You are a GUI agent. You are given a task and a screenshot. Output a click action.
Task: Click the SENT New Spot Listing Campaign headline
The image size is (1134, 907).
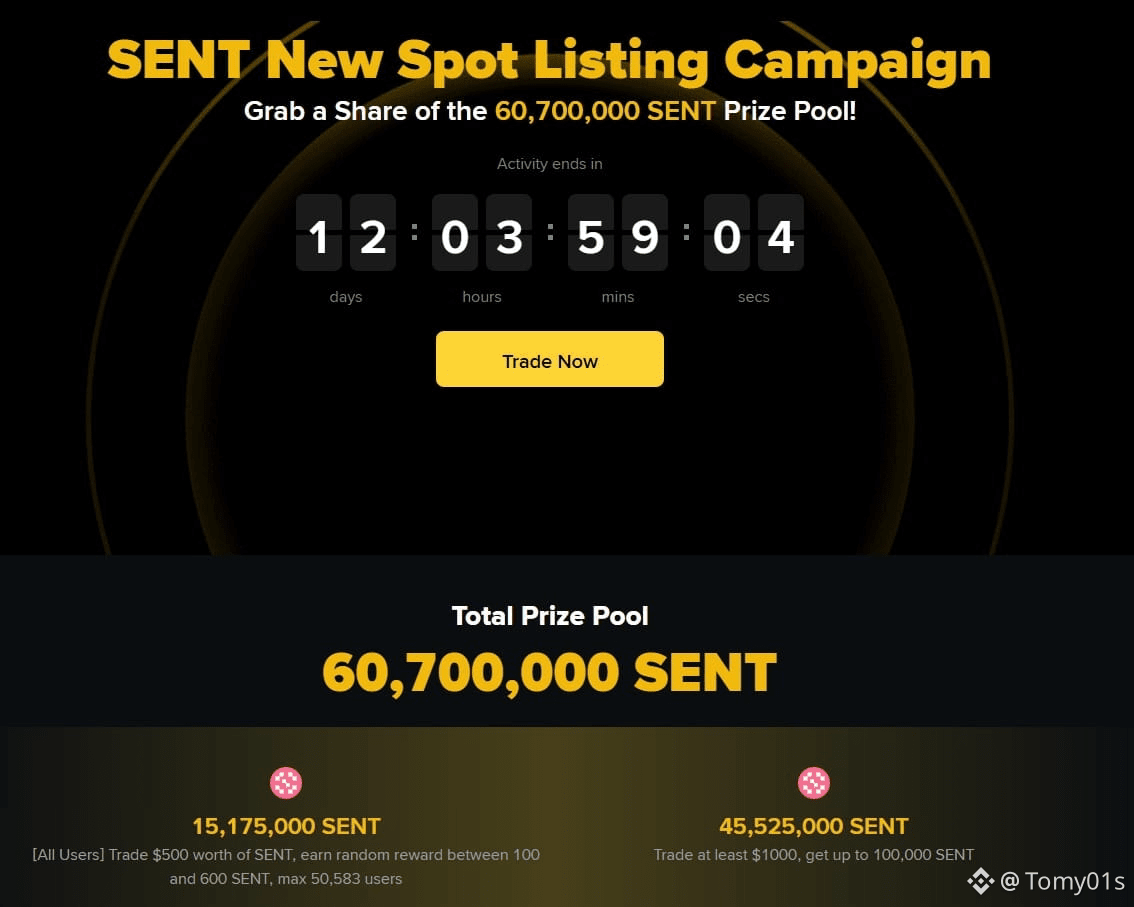(549, 60)
